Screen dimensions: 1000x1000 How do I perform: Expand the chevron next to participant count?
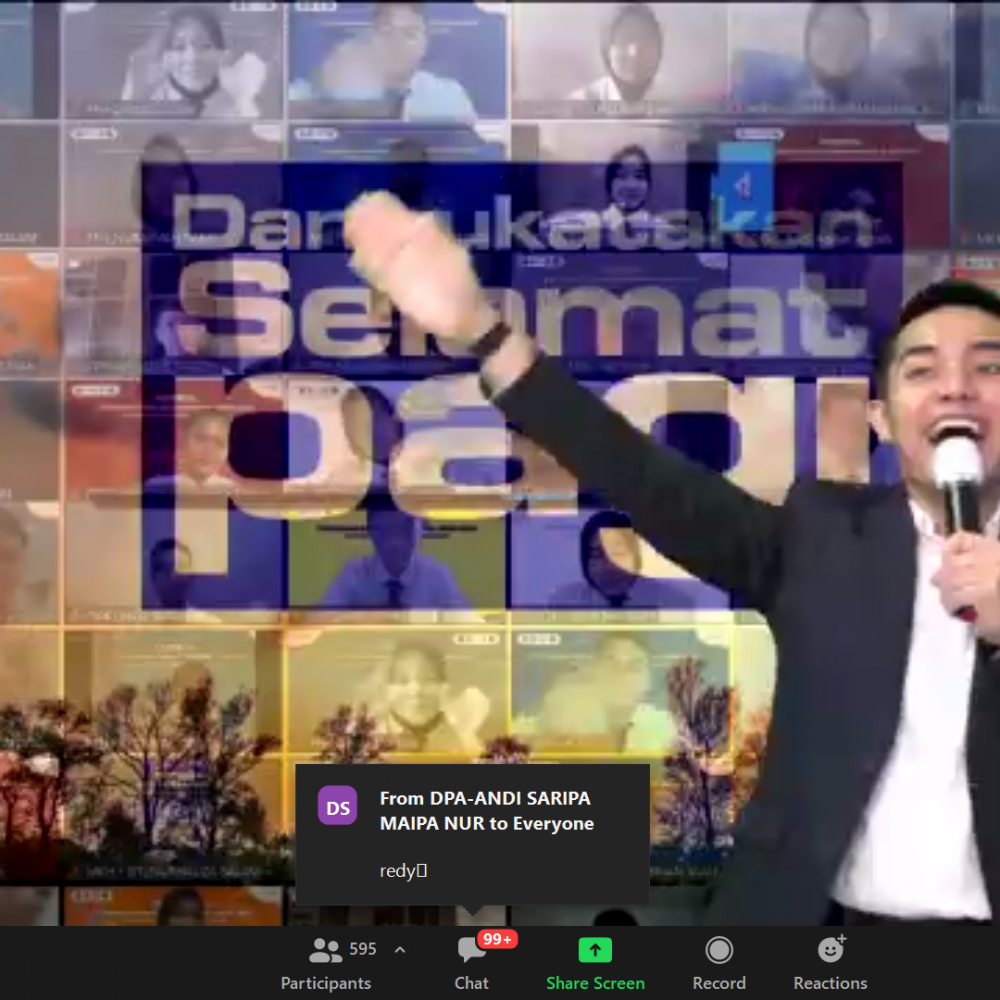pos(400,949)
